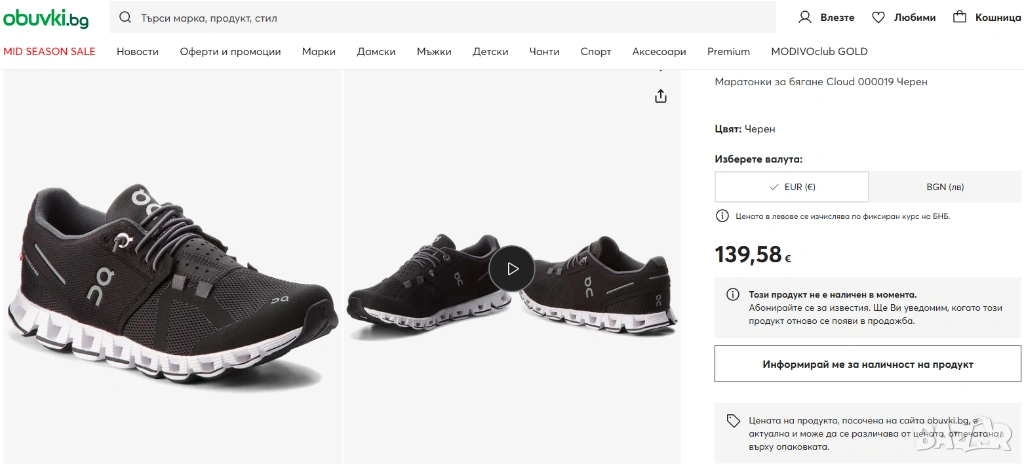Screen dimensions: 1024x464
Task: Click the info icon beside BNB rate note
Action: (x=722, y=216)
